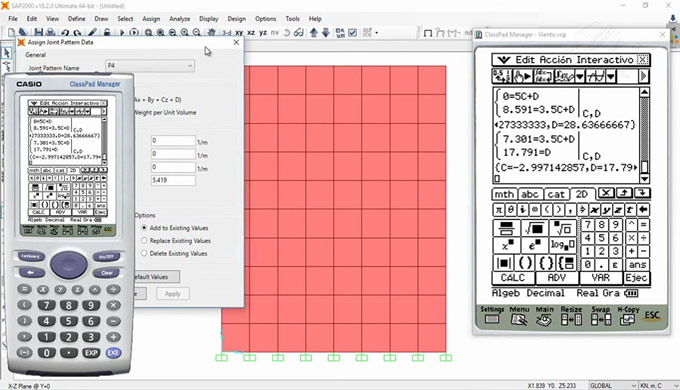This screenshot has width=680, height=390.
Task: Click the Swap icon on the ClassPad panel
Action: point(601,316)
